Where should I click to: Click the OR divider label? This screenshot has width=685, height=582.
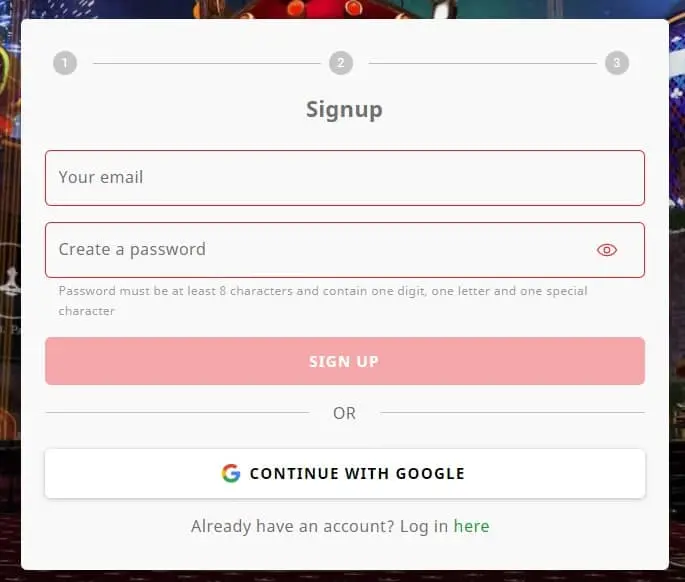click(x=344, y=413)
